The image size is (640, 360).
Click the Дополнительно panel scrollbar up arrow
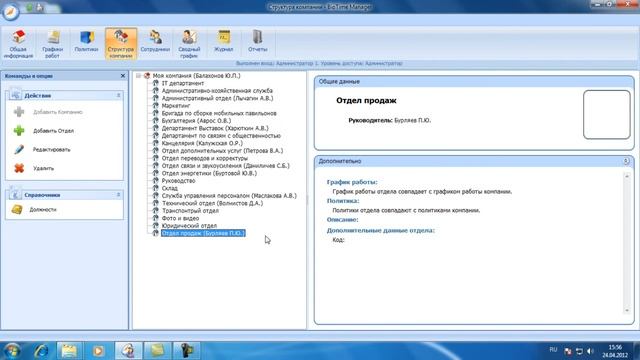(x=627, y=176)
